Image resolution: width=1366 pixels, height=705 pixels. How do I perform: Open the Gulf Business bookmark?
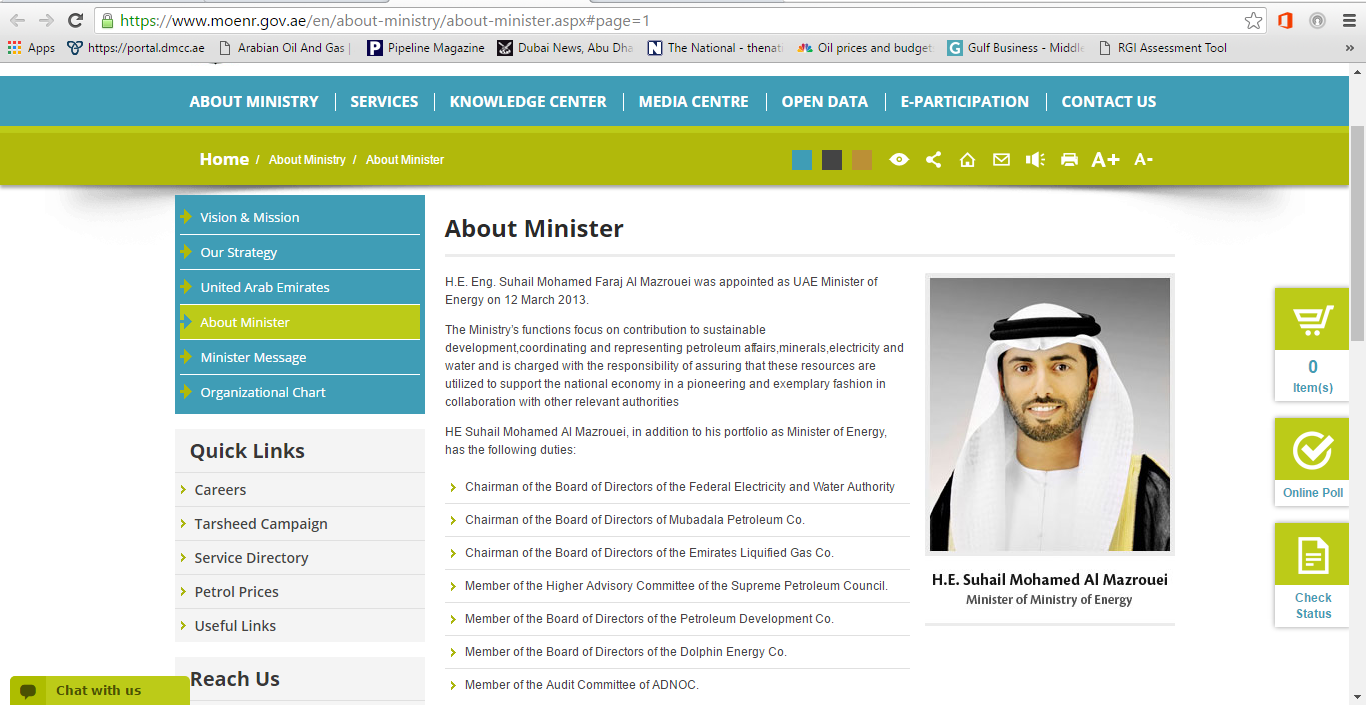[1015, 48]
